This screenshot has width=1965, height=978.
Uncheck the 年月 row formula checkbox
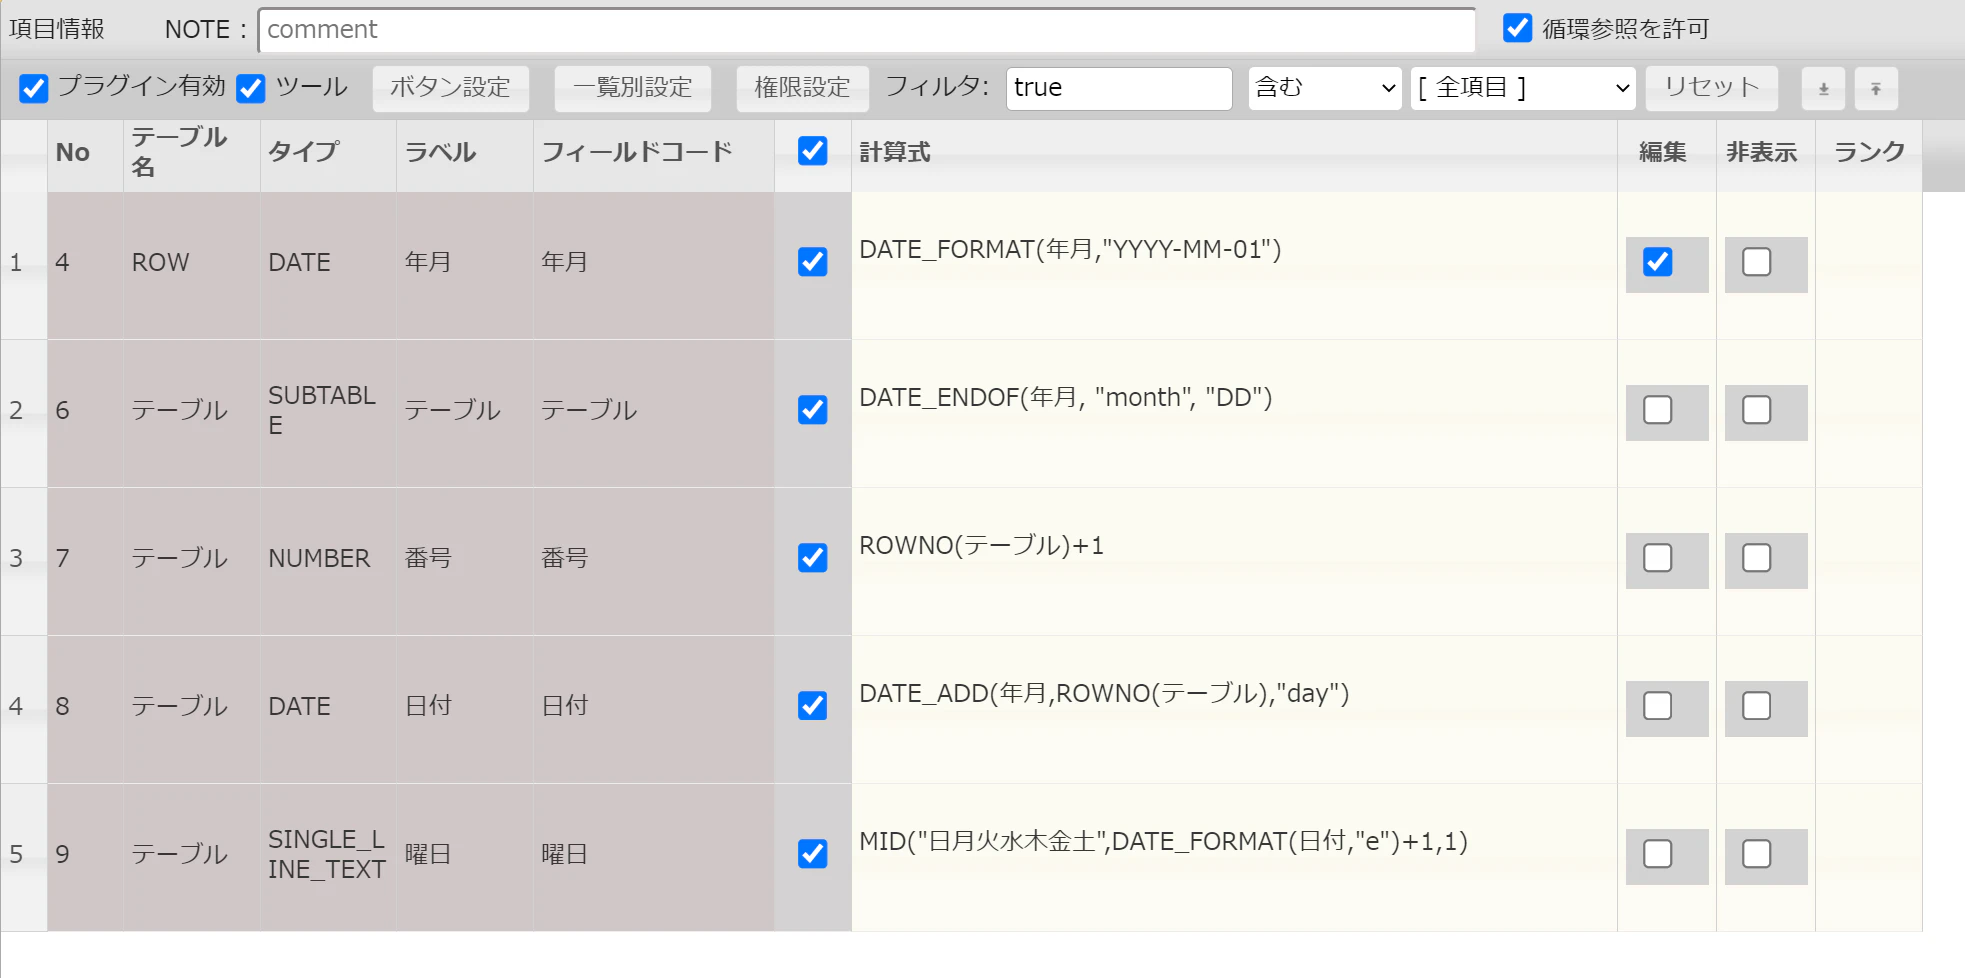(813, 262)
